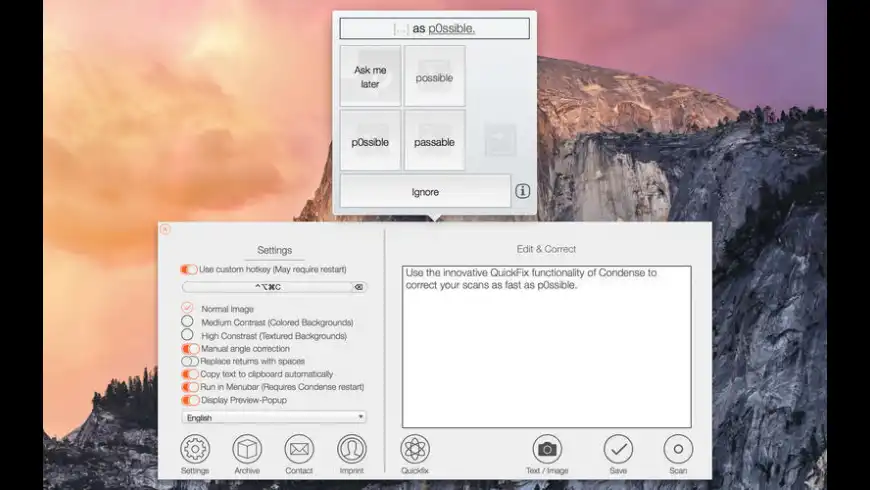870x490 pixels.
Task: Click the Ignore button in popup
Action: pyautogui.click(x=425, y=191)
